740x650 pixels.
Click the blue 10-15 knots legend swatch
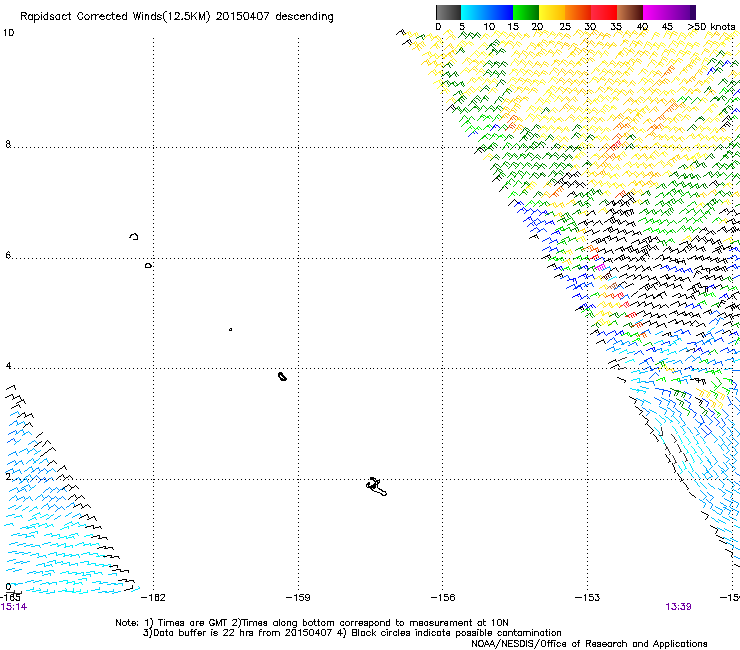click(500, 12)
